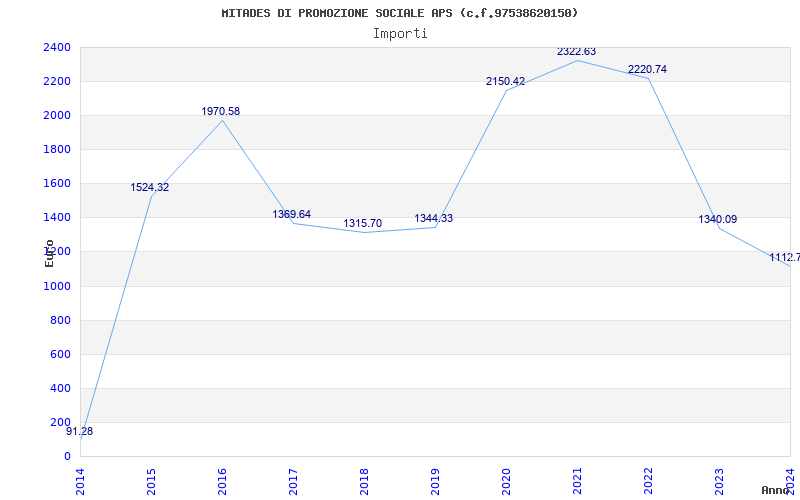Click the 2022 year axis label

[648, 482]
